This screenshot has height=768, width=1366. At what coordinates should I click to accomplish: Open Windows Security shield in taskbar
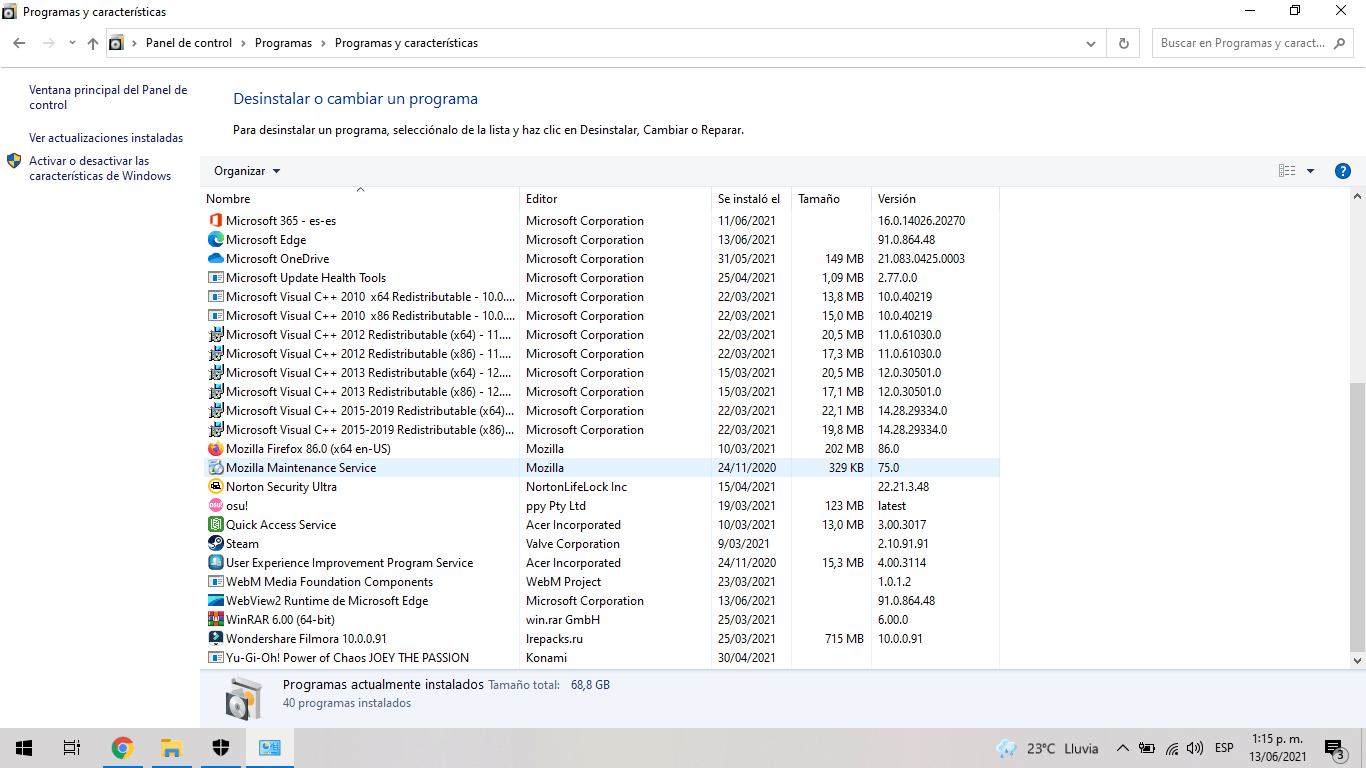click(221, 748)
